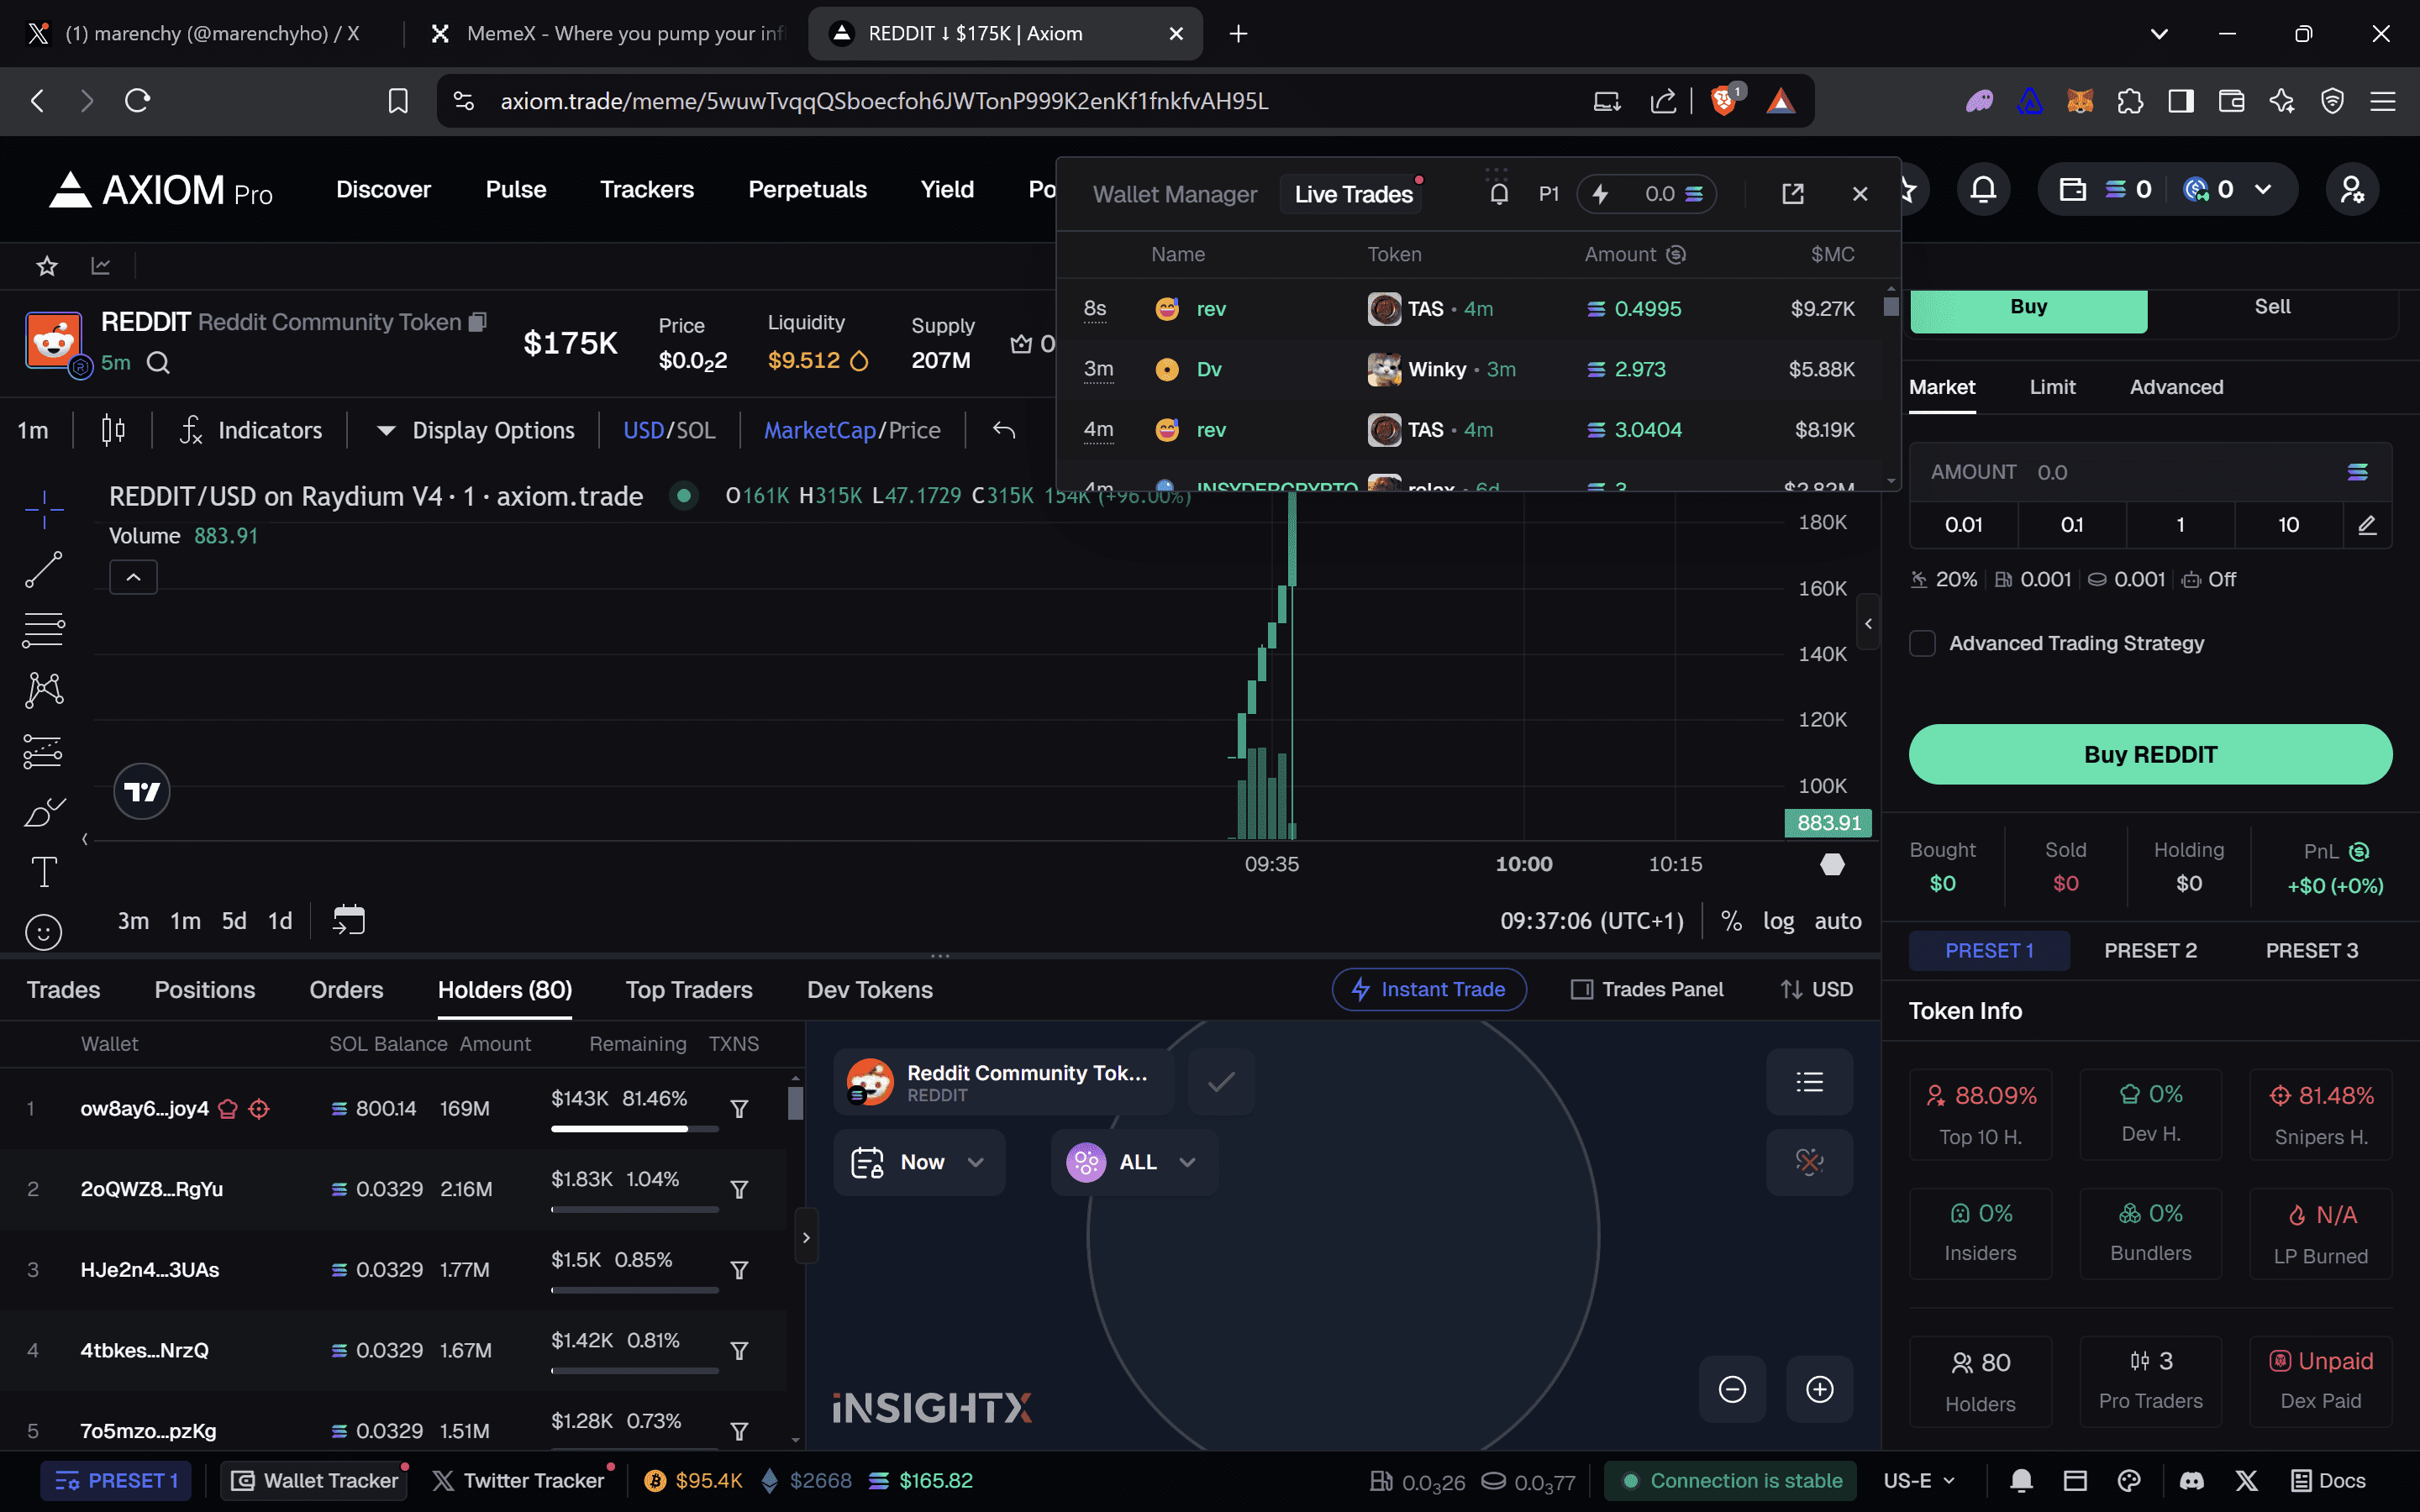
Task: Toggle log scale on chart
Action: pos(1777,921)
